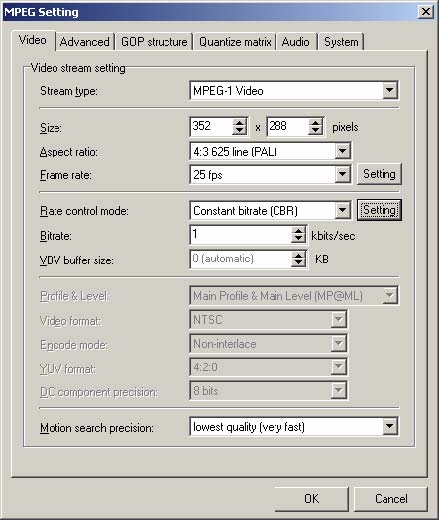Decrease the height size with down arrow
439x520 pixels.
click(x=315, y=131)
